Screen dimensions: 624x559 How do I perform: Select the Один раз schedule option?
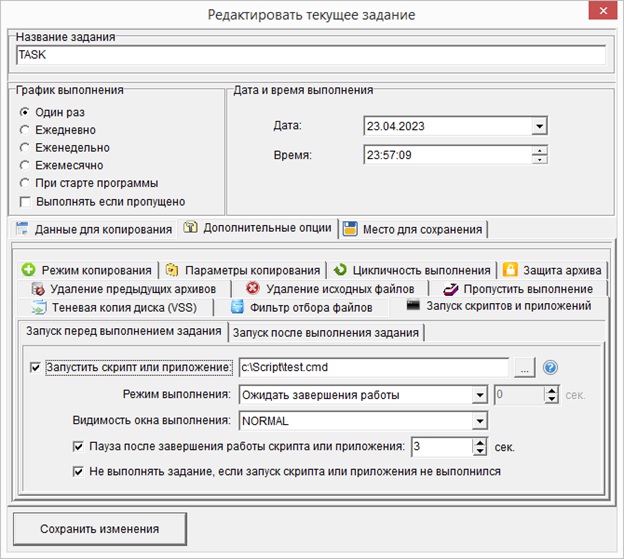[x=25, y=112]
